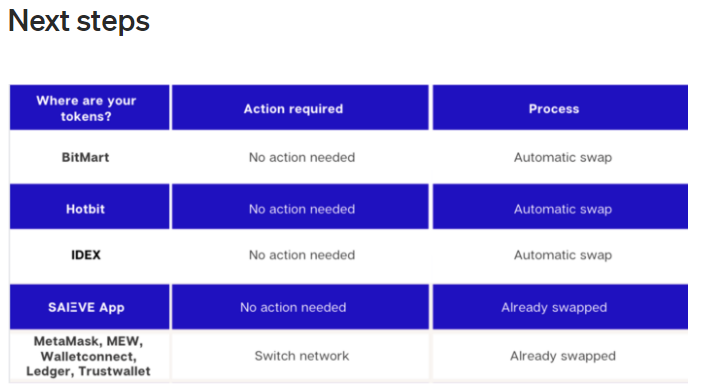The width and height of the screenshot is (717, 391).
Task: Click 'Already swapped' in SAIEVE App row
Action: point(554,307)
